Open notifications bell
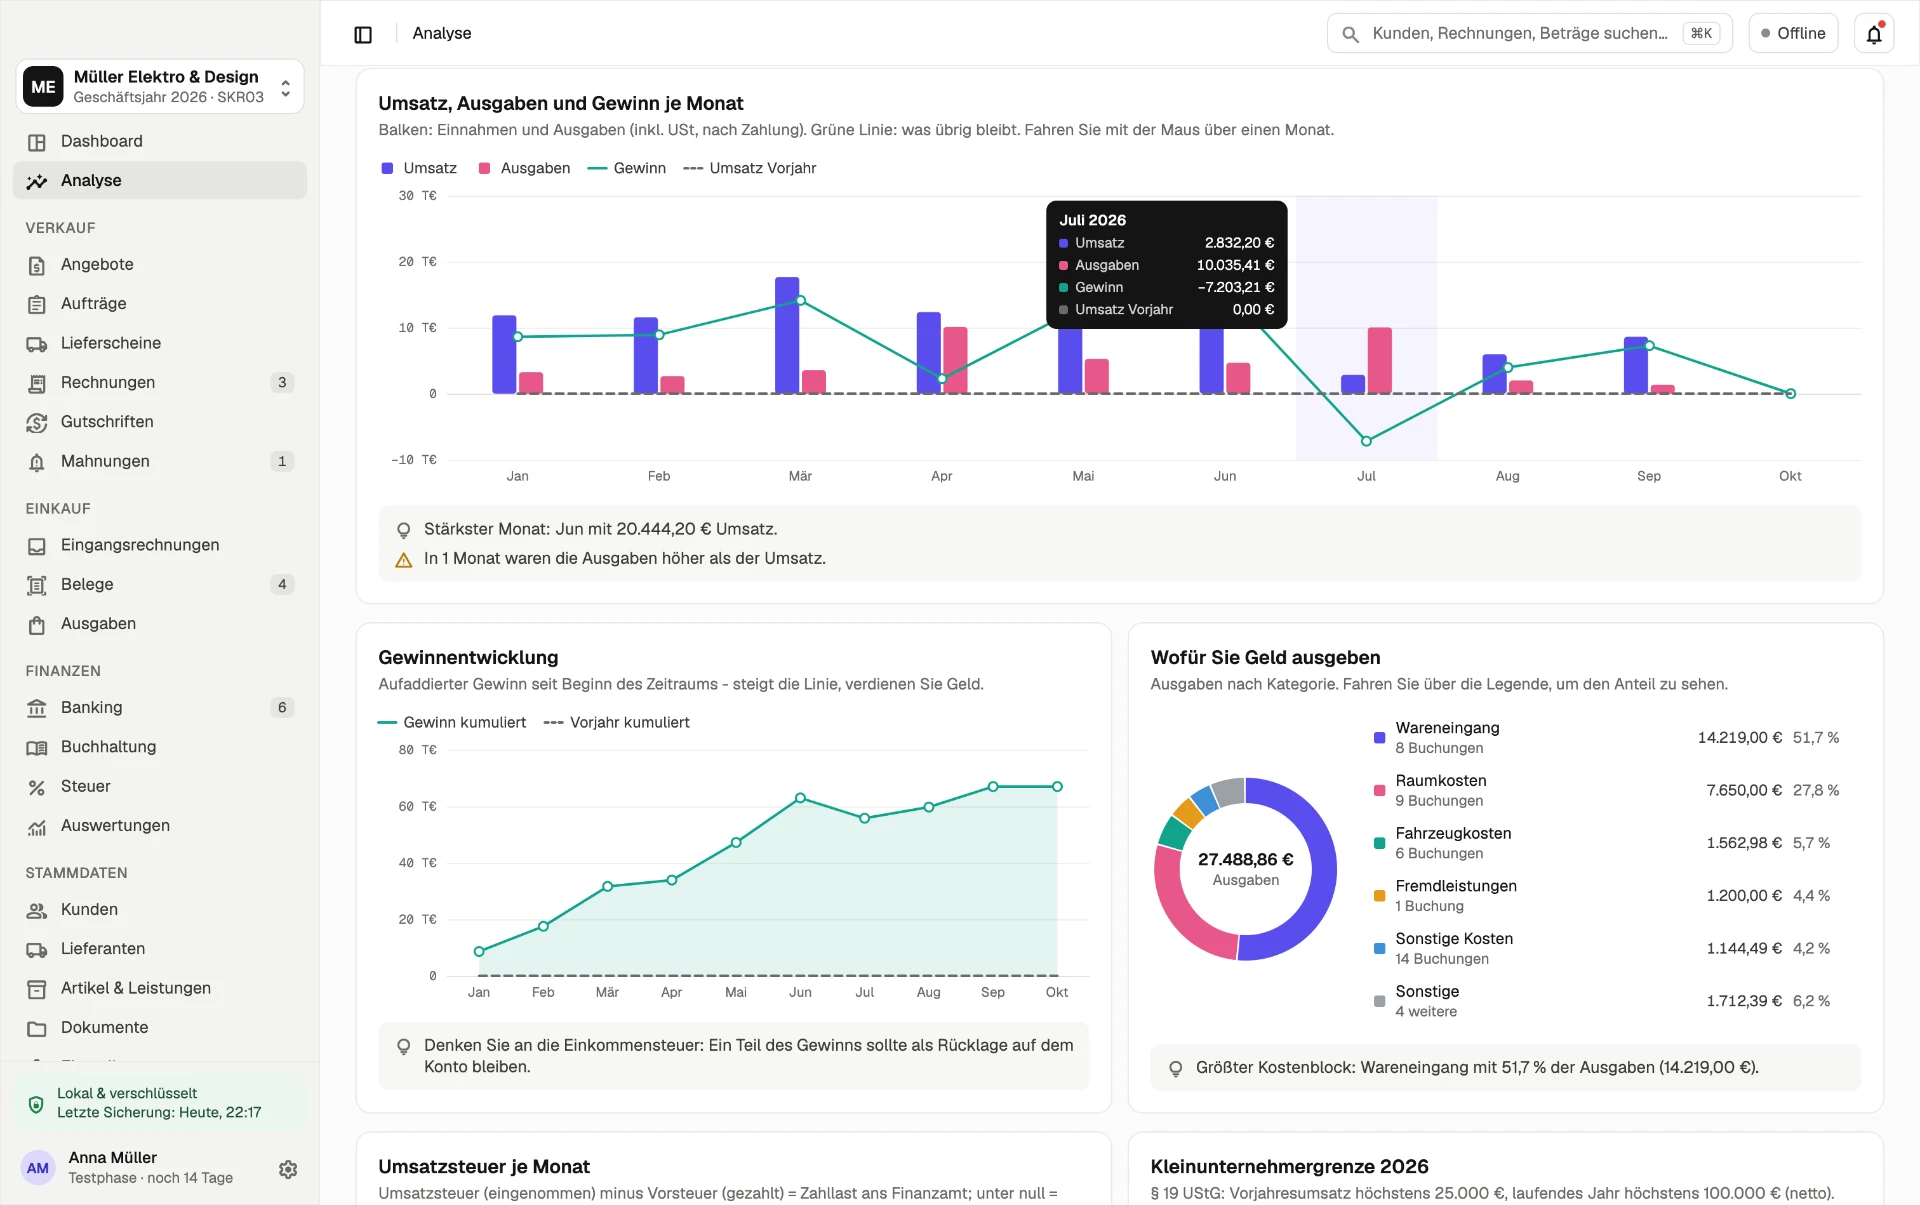 [1874, 34]
